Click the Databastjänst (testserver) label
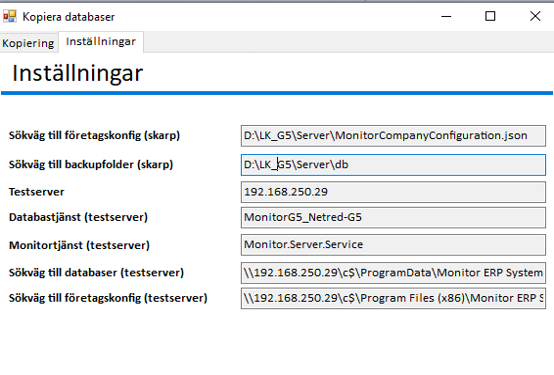554x375 pixels. pyautogui.click(x=78, y=217)
